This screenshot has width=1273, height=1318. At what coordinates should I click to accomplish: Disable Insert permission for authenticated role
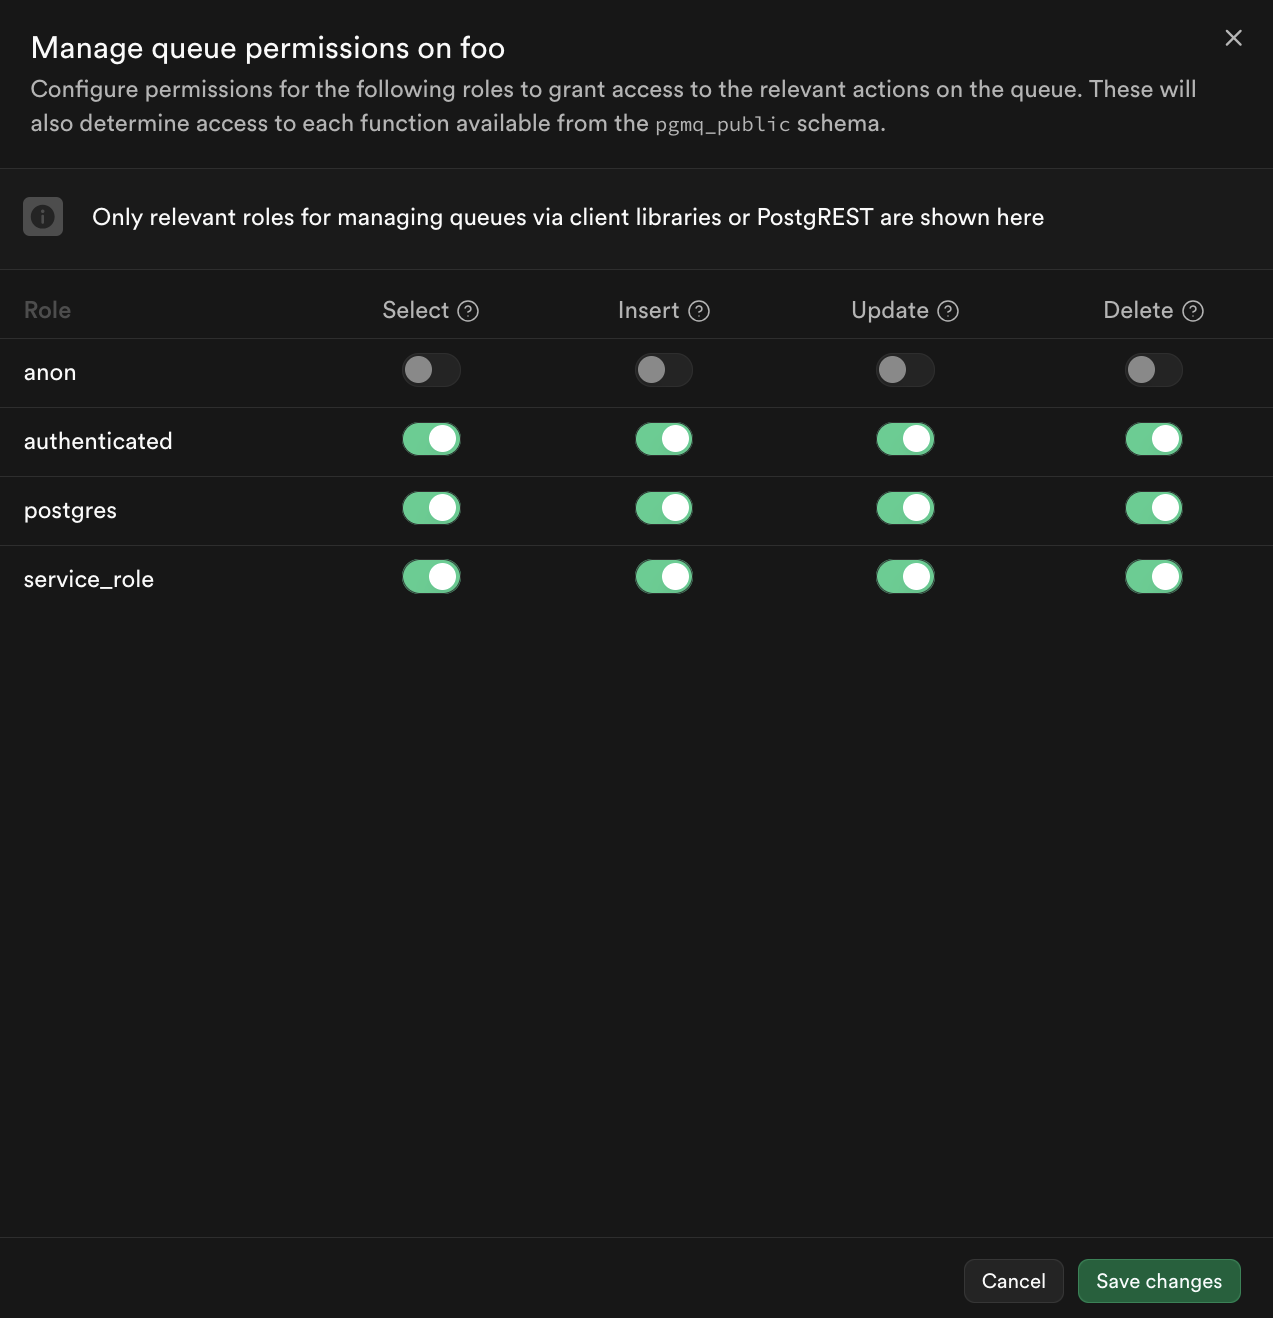(x=664, y=439)
